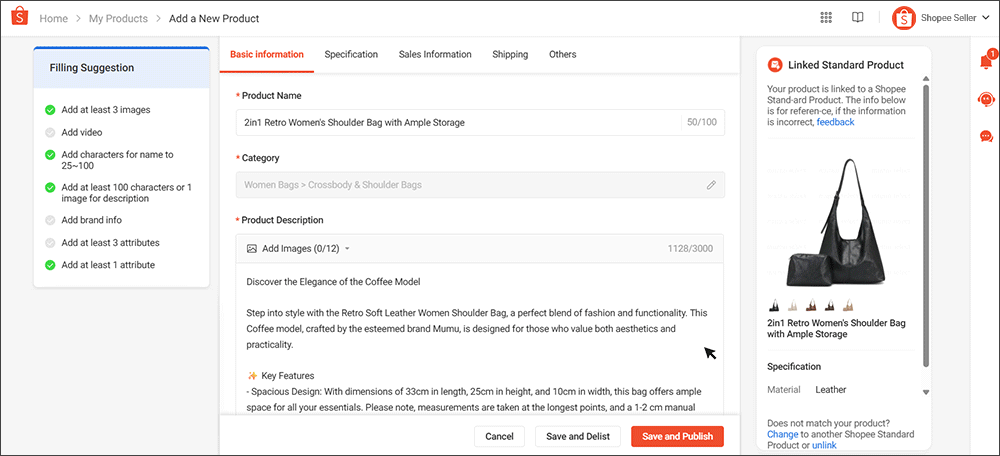
Task: Click the Shopee Seller avatar
Action: click(904, 18)
